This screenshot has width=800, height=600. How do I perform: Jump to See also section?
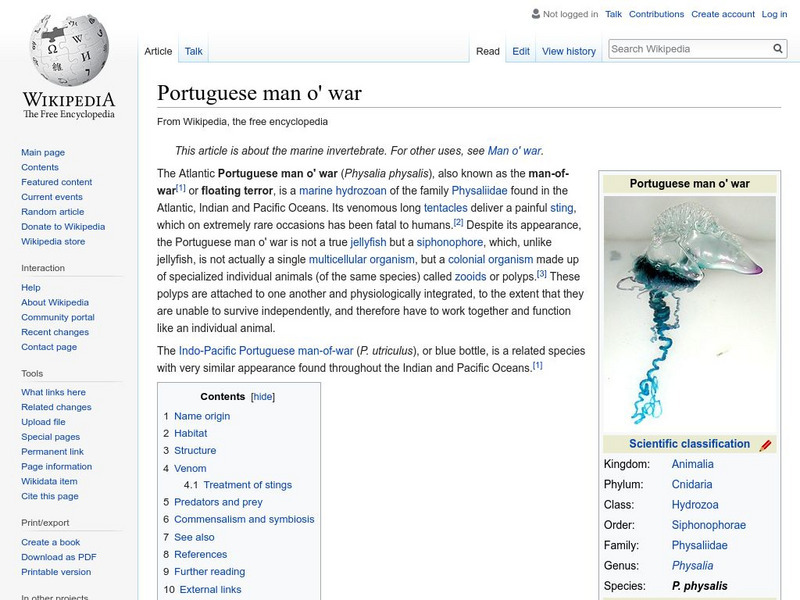(x=194, y=537)
